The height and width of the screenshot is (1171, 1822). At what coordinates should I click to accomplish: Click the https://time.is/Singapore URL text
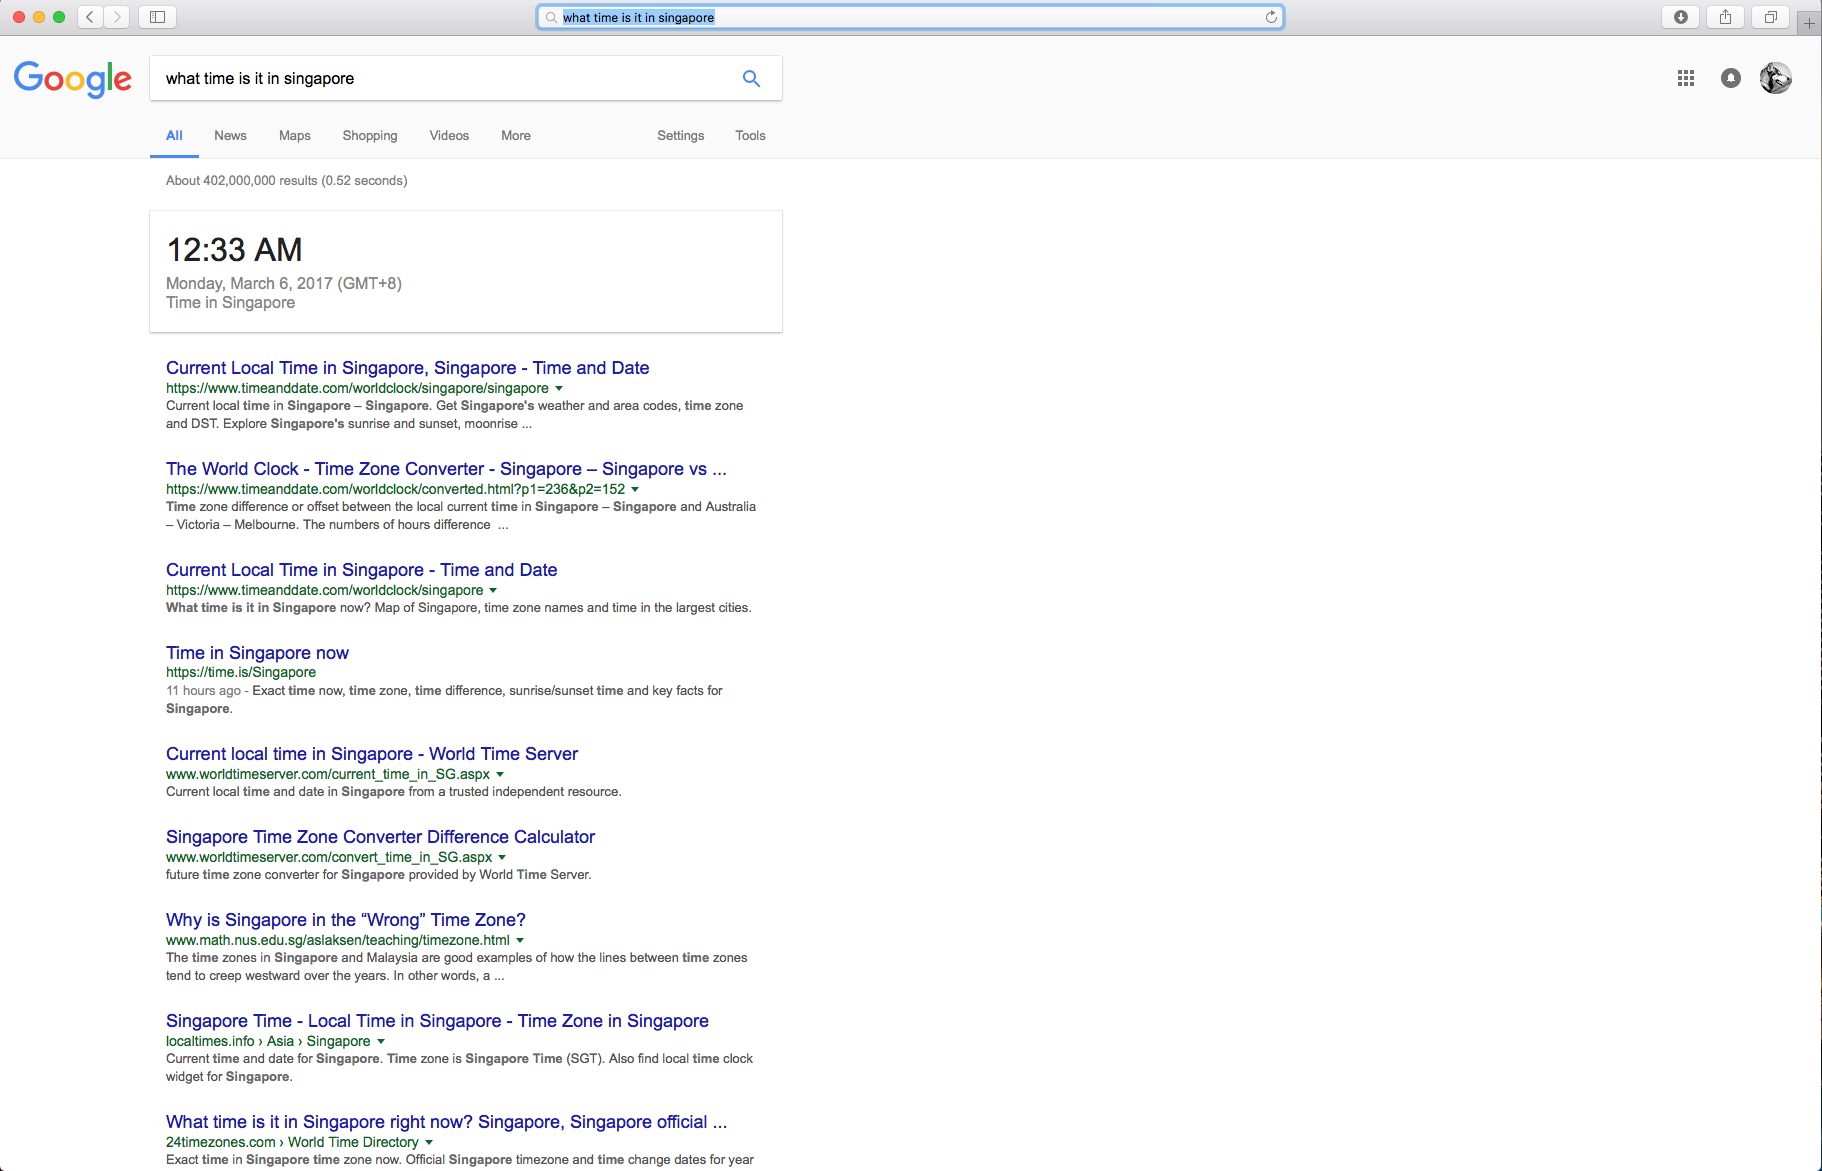coord(241,672)
